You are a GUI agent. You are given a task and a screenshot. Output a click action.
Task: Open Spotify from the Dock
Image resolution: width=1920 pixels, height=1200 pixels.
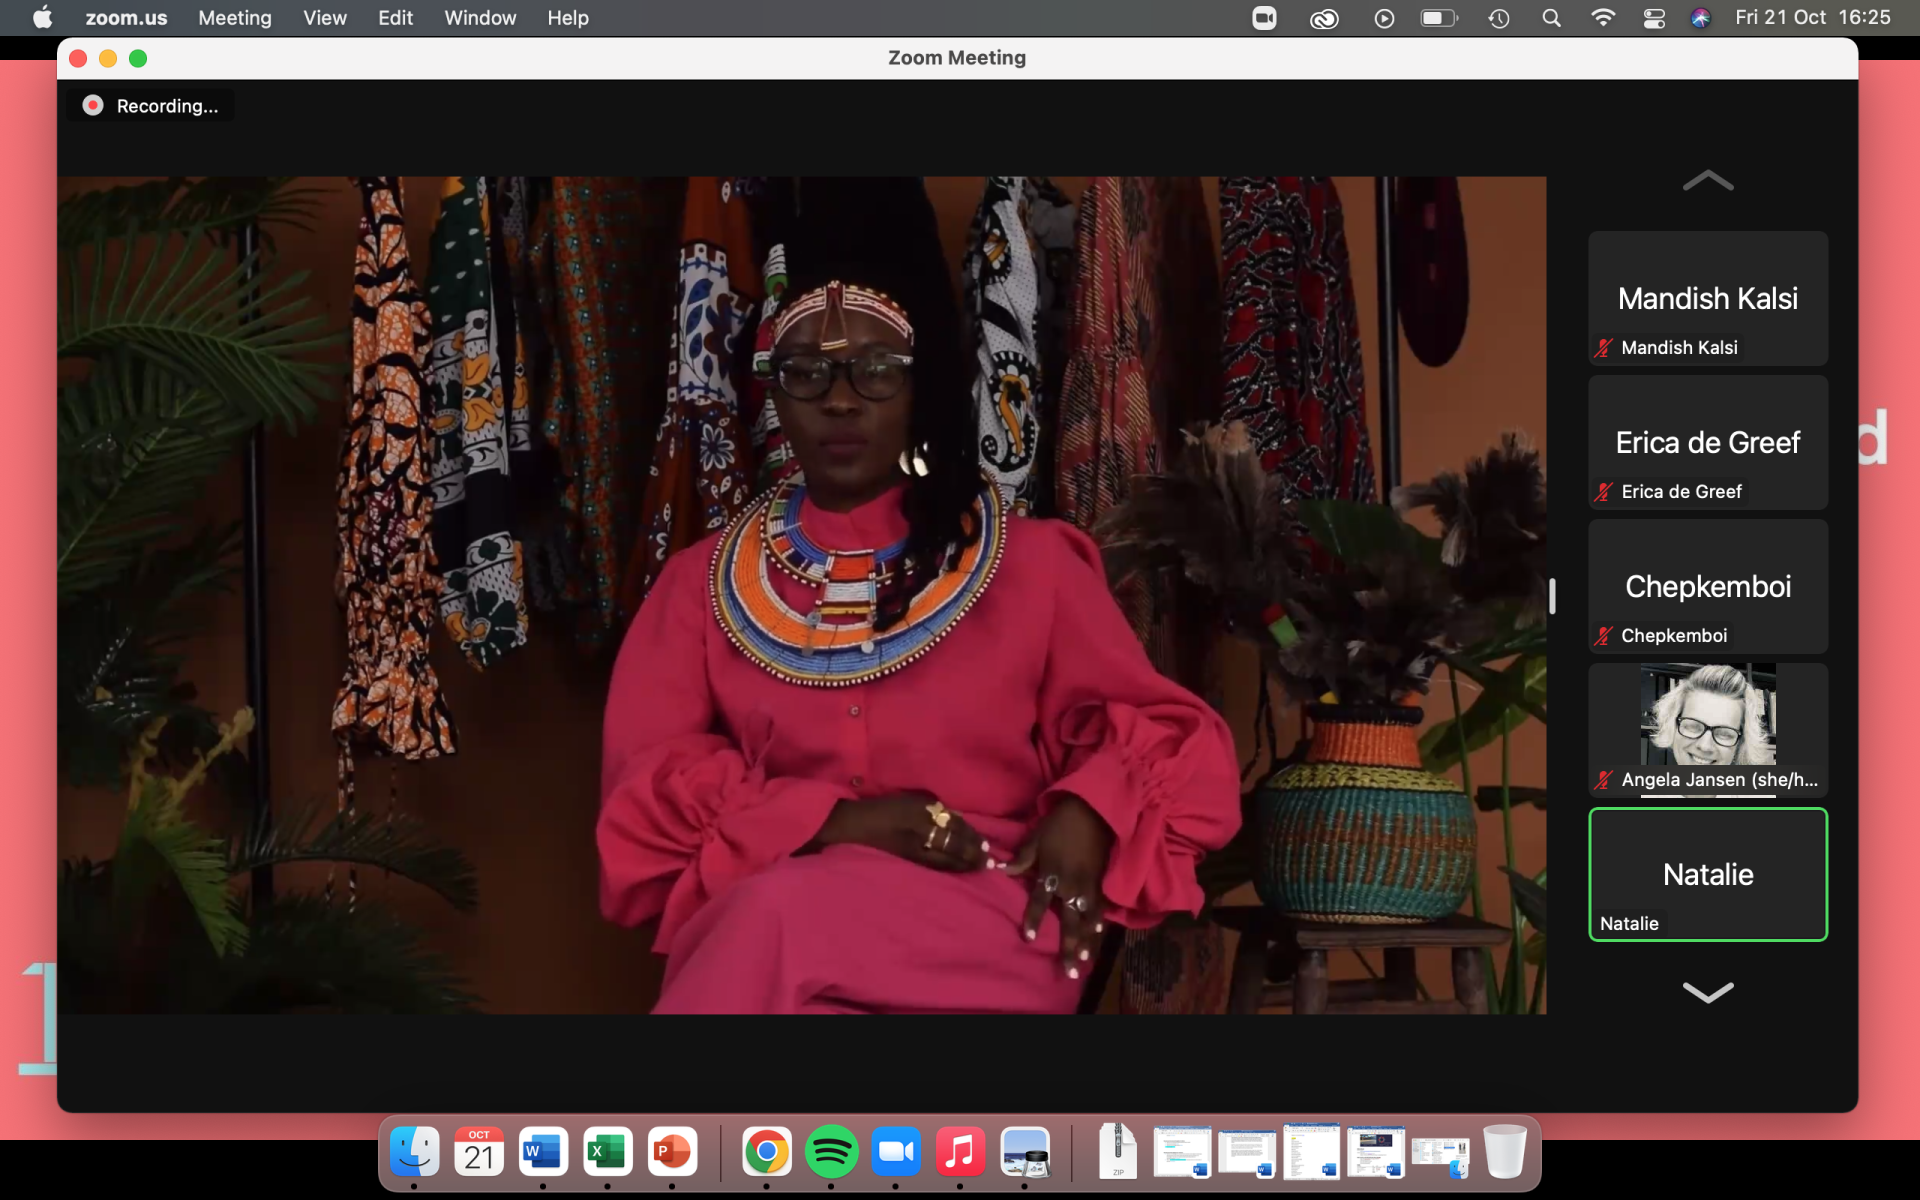click(831, 1152)
